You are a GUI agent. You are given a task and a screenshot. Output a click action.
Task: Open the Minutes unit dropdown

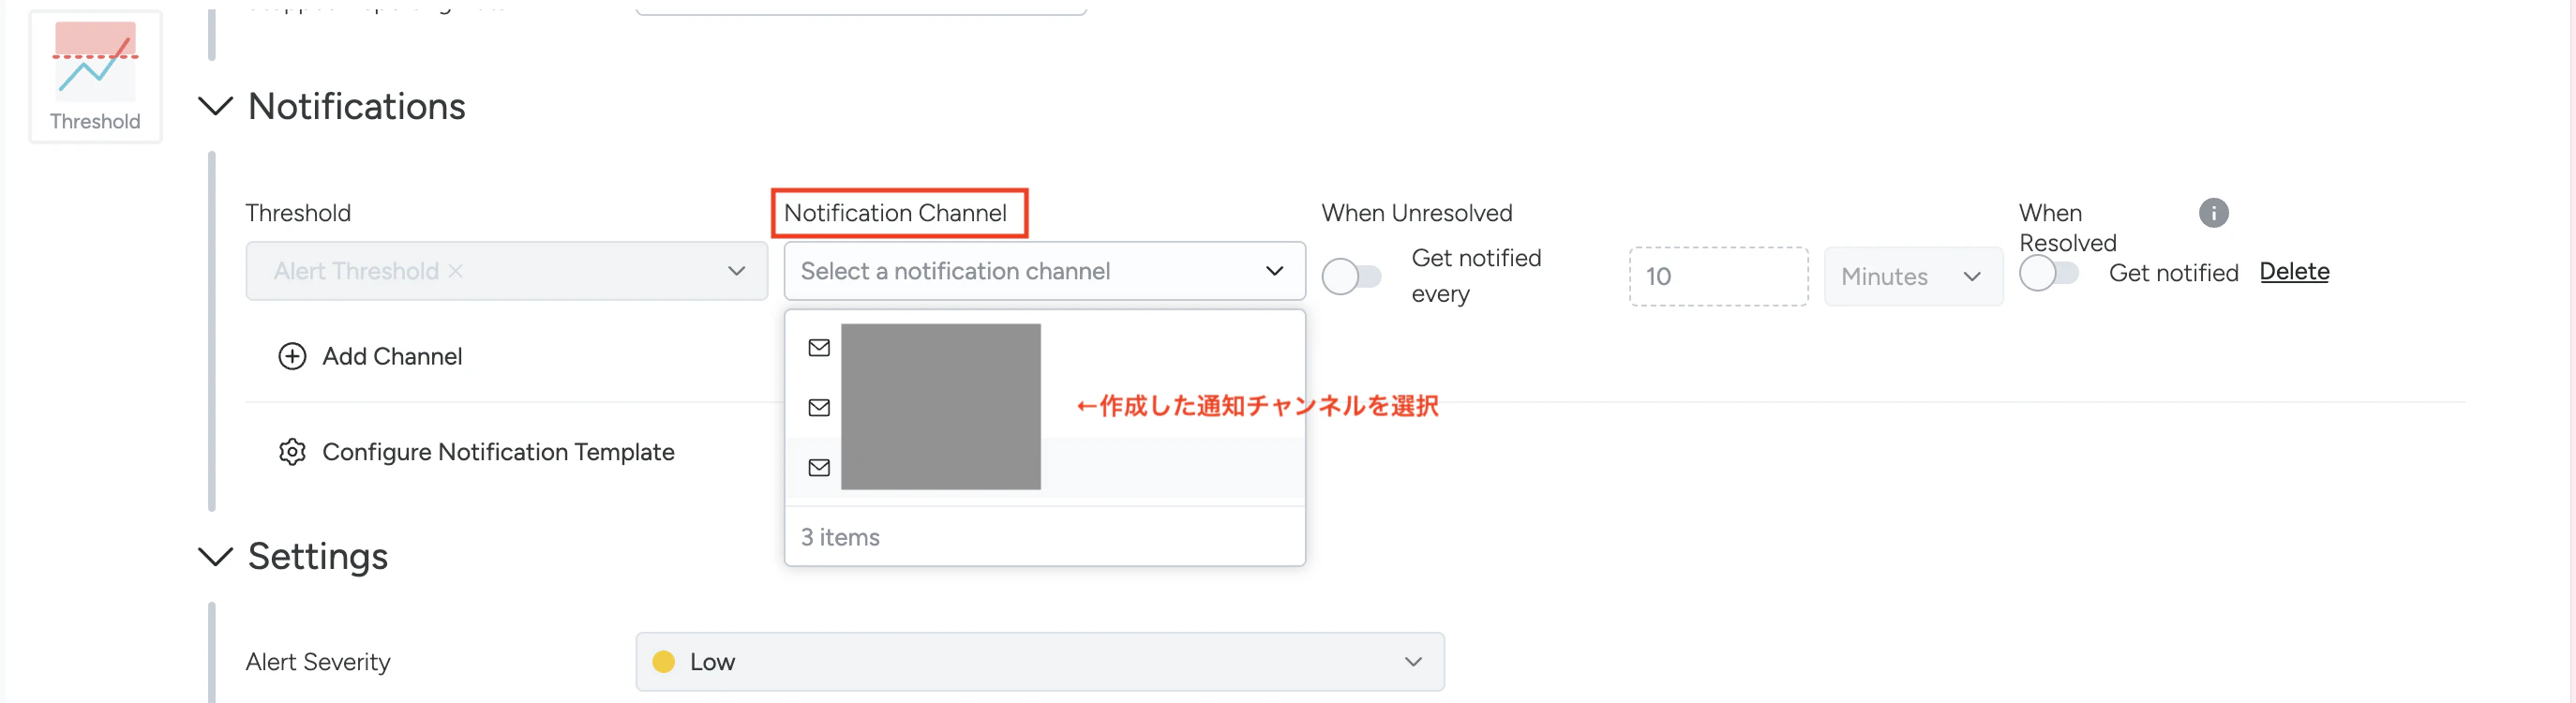point(1912,276)
